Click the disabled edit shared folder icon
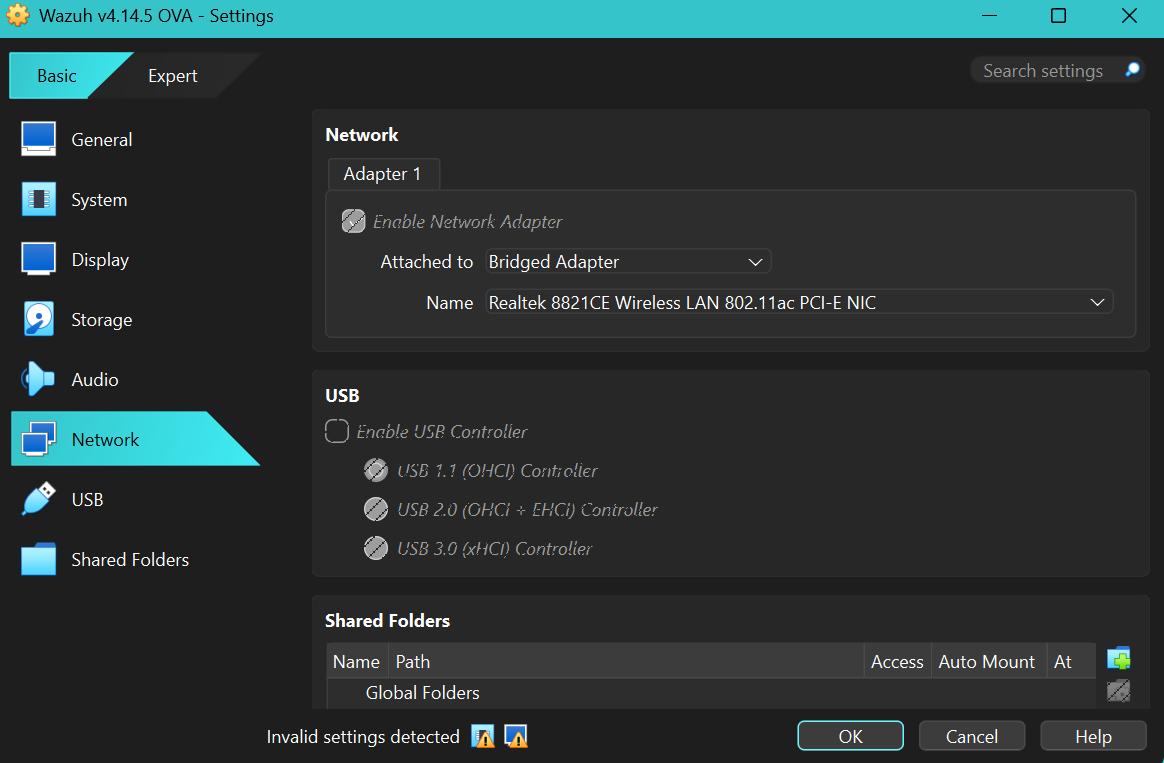 point(1119,691)
